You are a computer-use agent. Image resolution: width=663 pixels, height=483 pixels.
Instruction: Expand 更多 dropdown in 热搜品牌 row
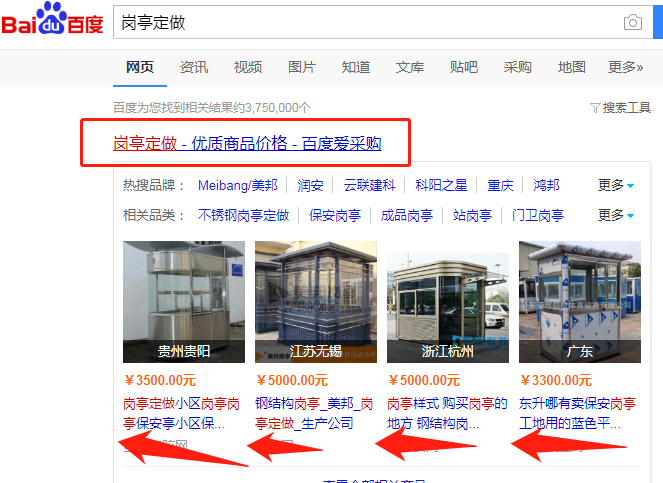[x=616, y=185]
